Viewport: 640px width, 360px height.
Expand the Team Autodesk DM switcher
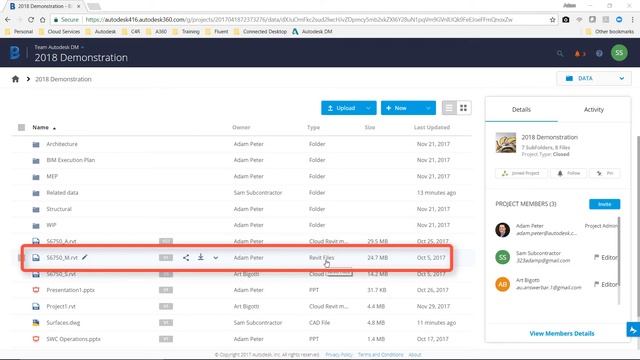coord(59,47)
